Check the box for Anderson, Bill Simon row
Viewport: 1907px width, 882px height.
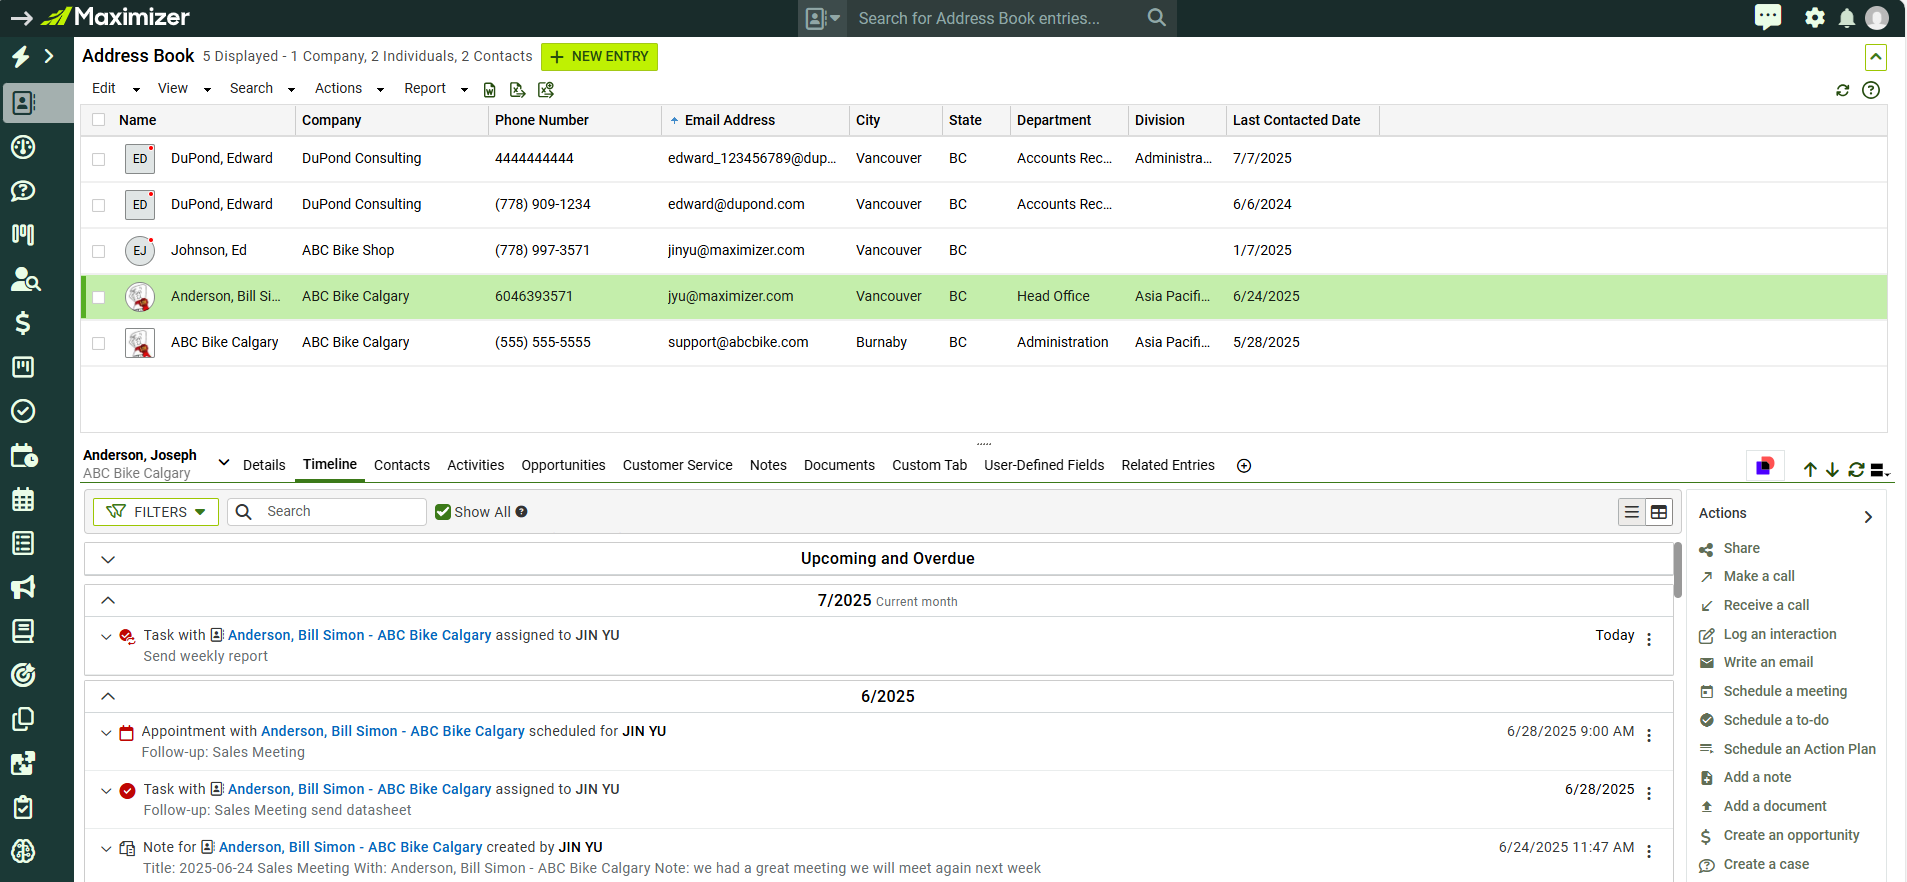pos(98,297)
